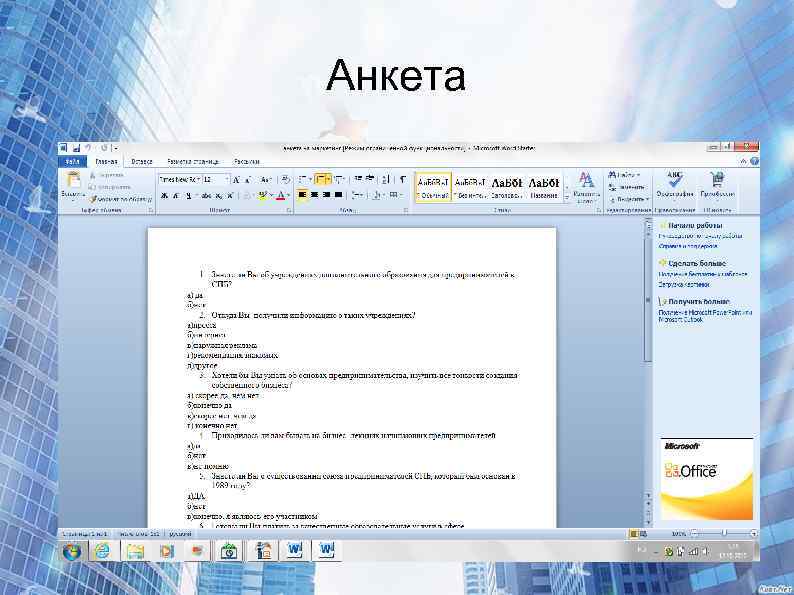Open Internet Explorer from the taskbar
The image size is (794, 595).
coord(103,550)
